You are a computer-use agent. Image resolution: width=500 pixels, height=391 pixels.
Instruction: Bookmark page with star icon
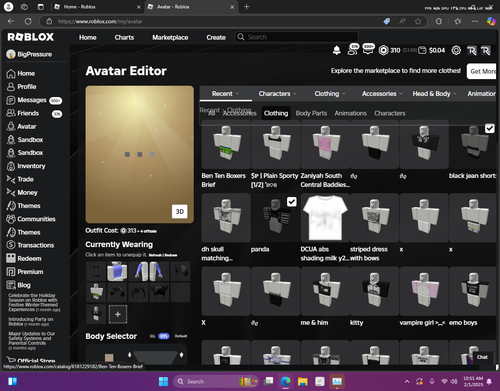pos(418,21)
